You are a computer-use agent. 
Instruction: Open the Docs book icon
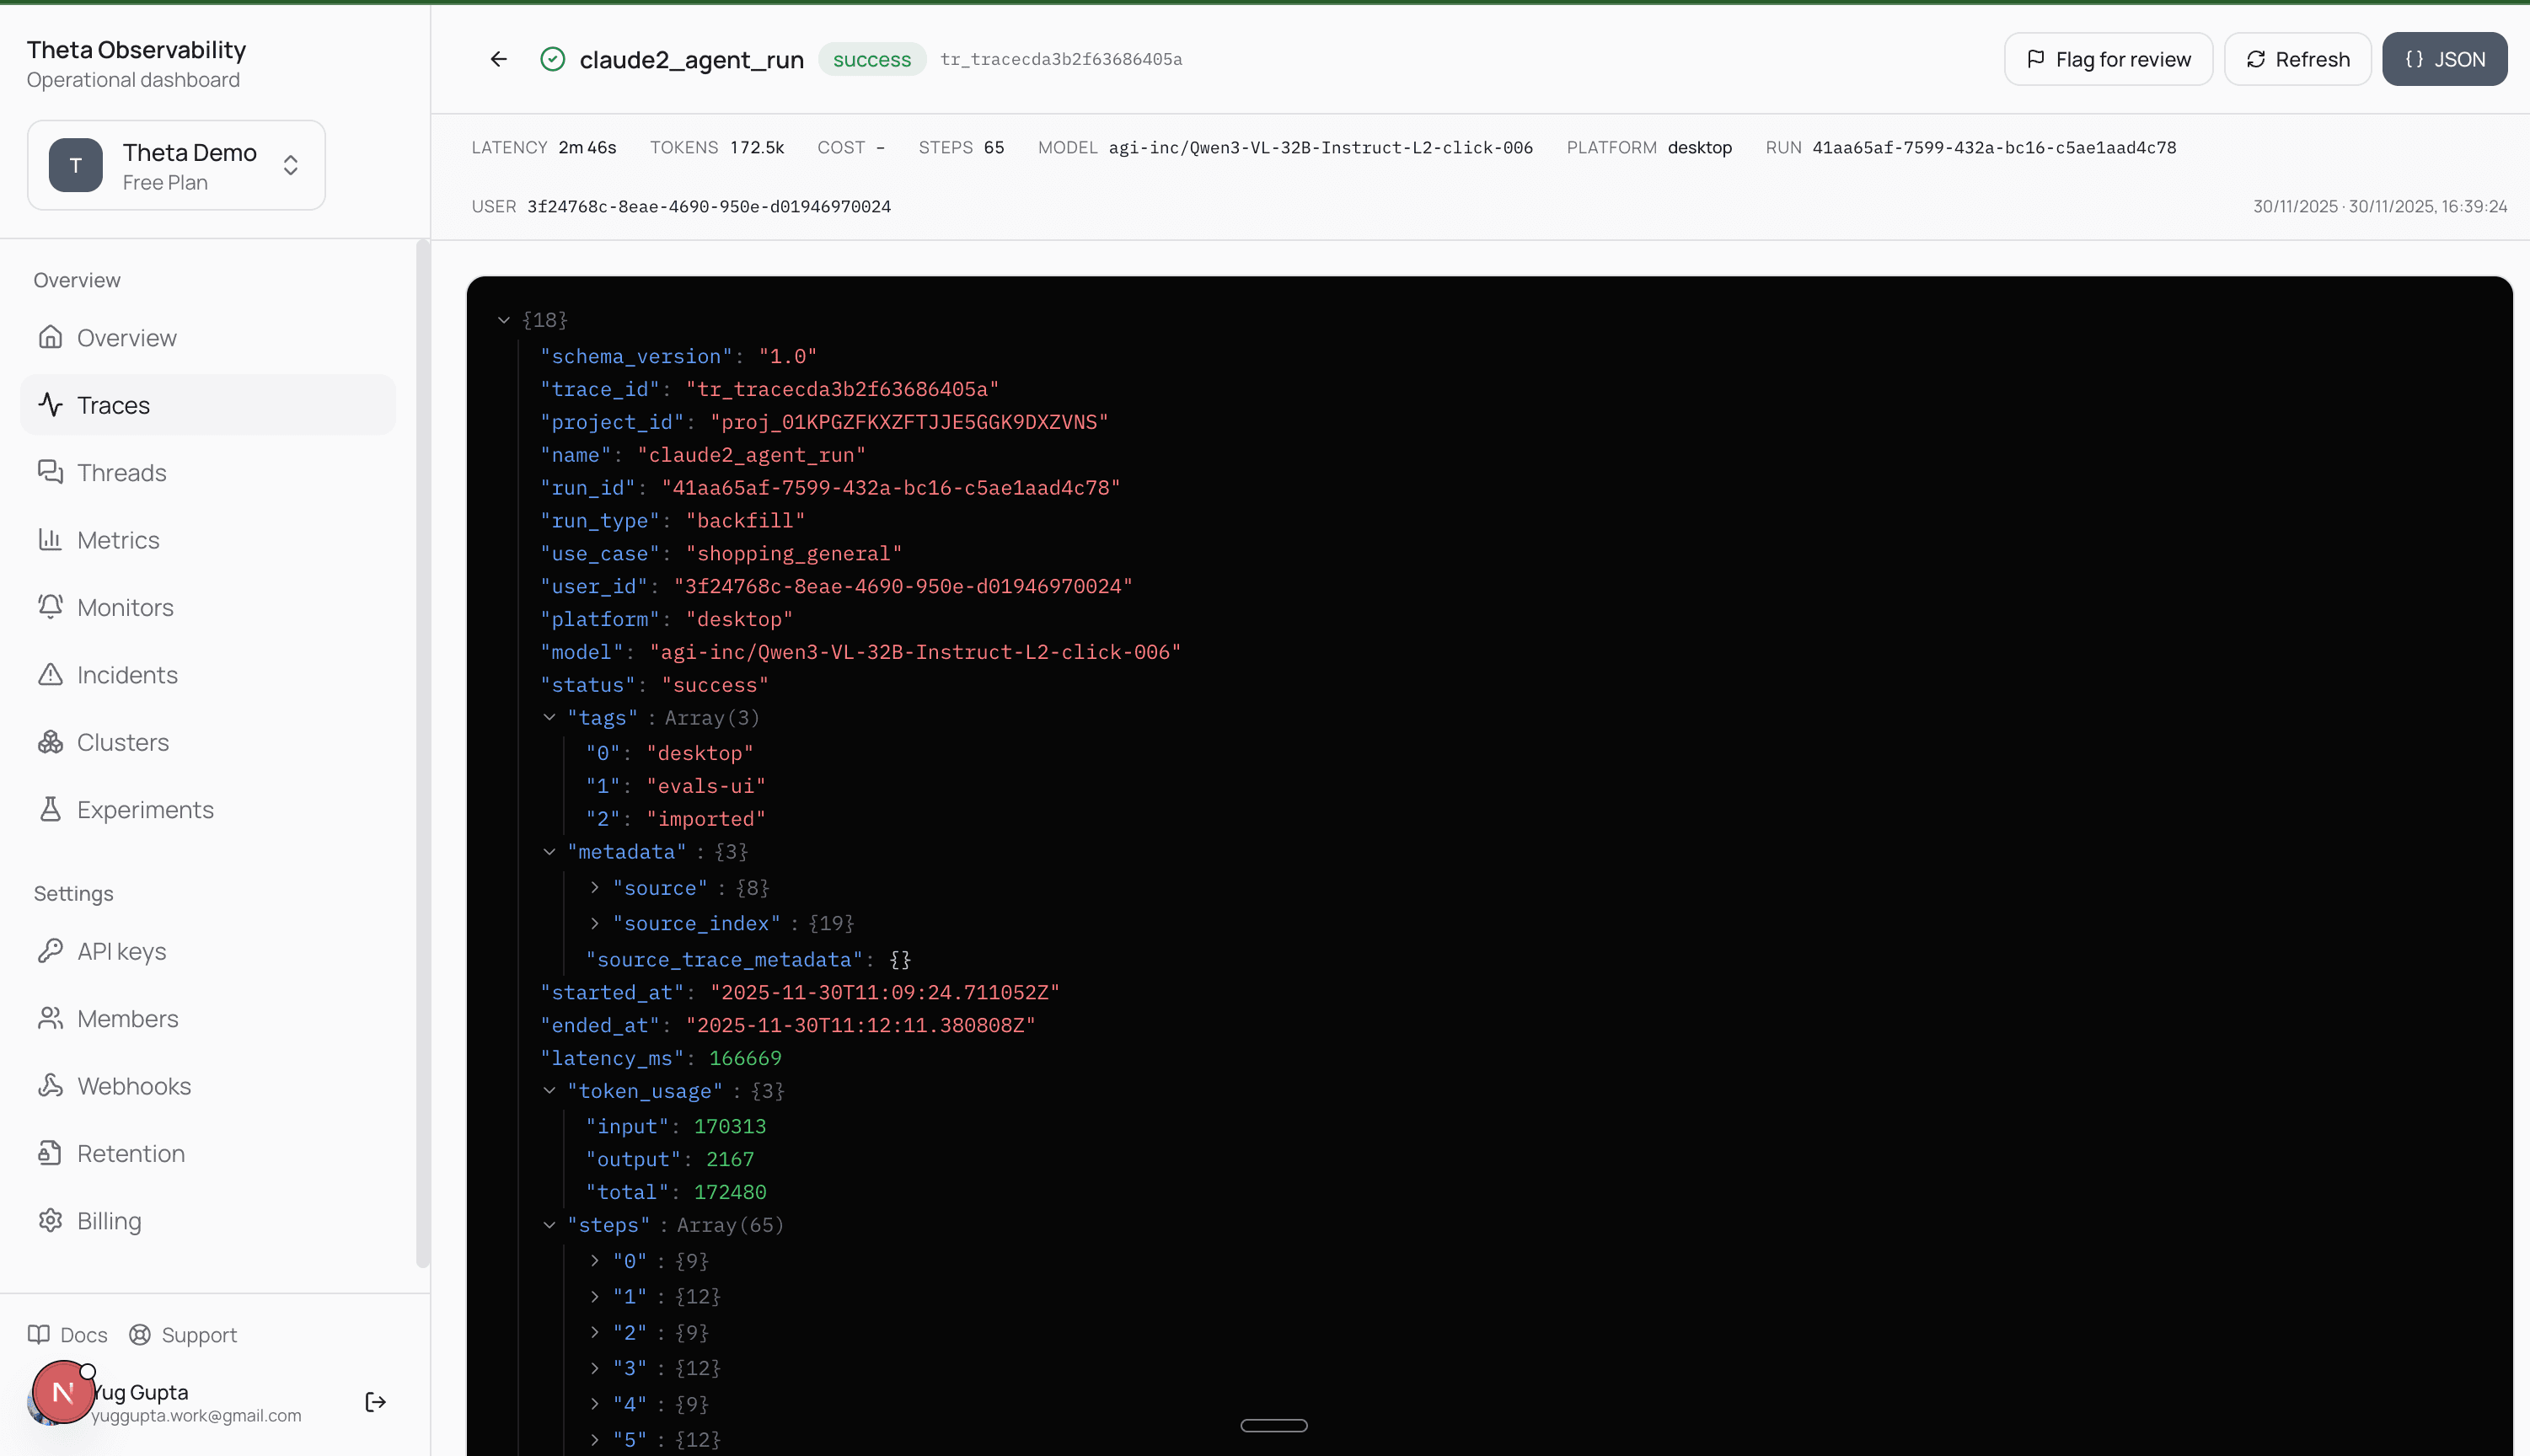coord(39,1334)
